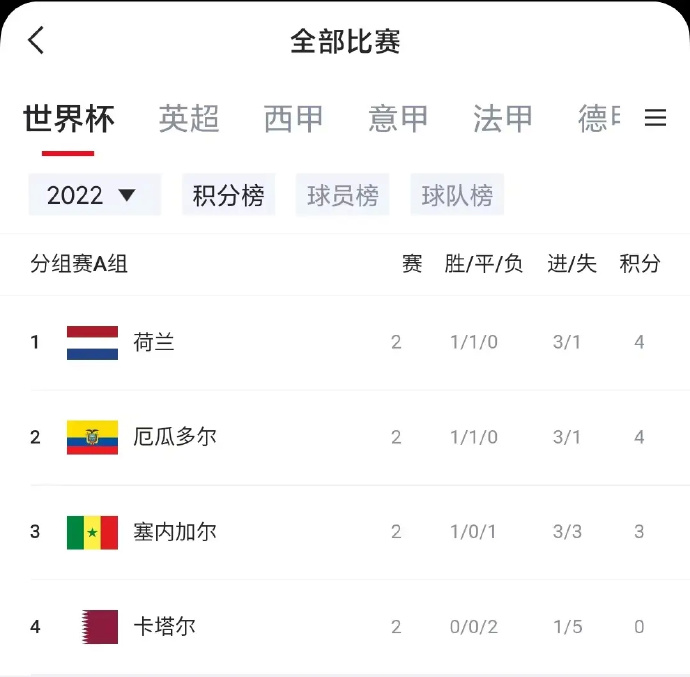Viewport: 690px width, 677px height.
Task: Show the 球员榜 player rankings
Action: 342,195
